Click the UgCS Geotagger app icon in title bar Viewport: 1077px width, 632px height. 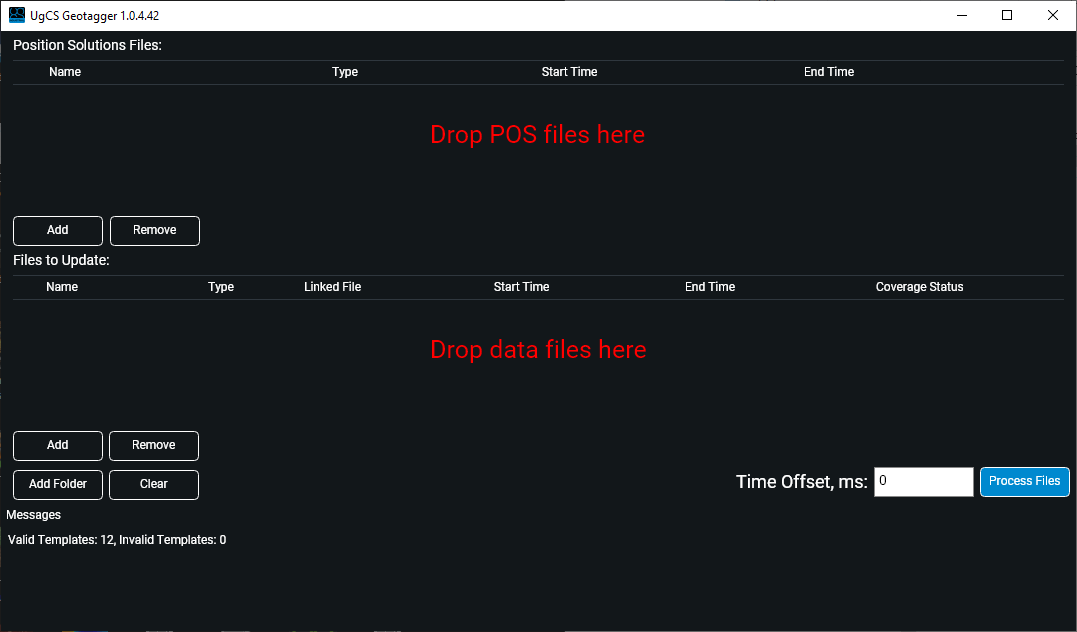coord(16,15)
